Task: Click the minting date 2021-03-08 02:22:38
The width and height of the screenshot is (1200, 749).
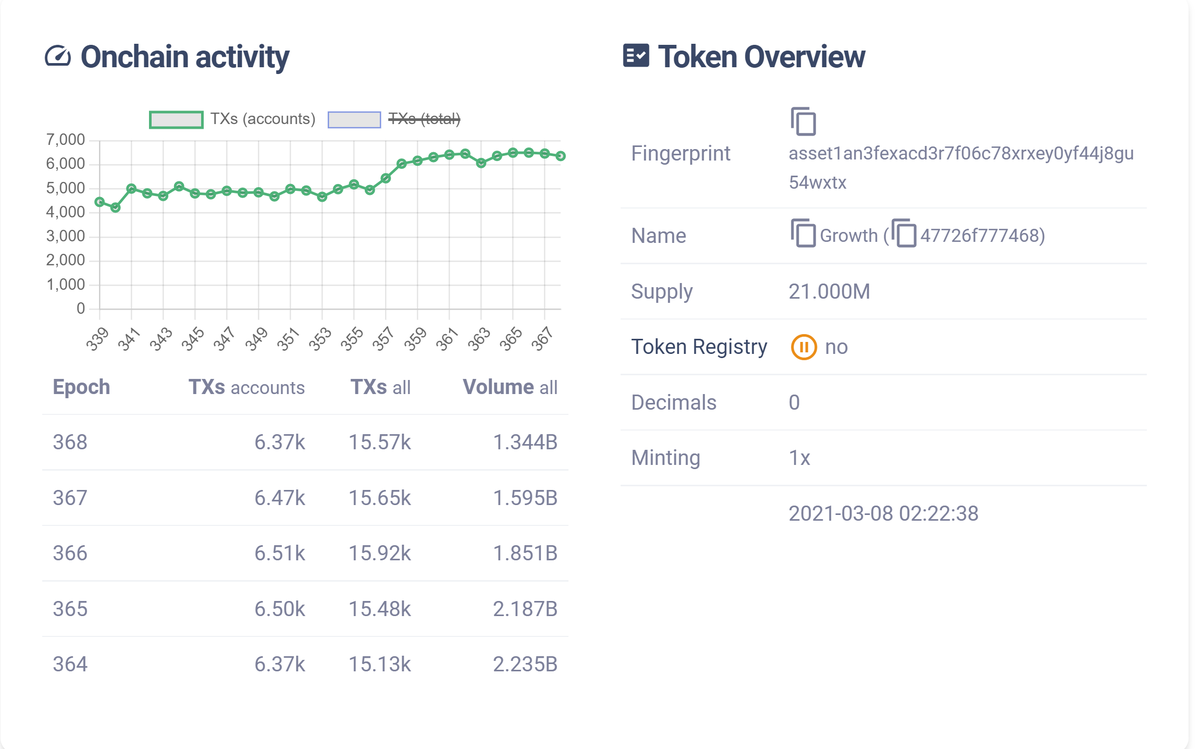Action: (883, 513)
